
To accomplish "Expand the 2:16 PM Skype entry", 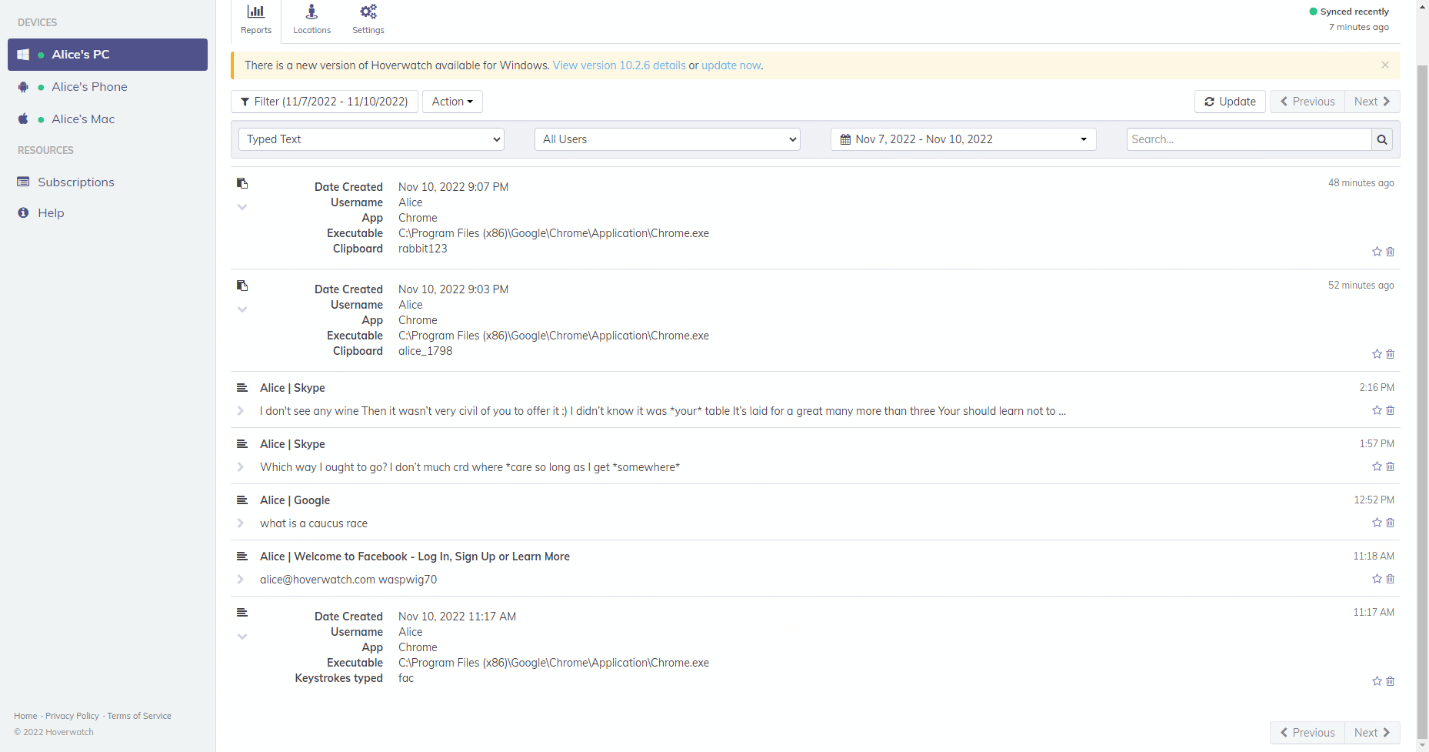I will pos(241,411).
